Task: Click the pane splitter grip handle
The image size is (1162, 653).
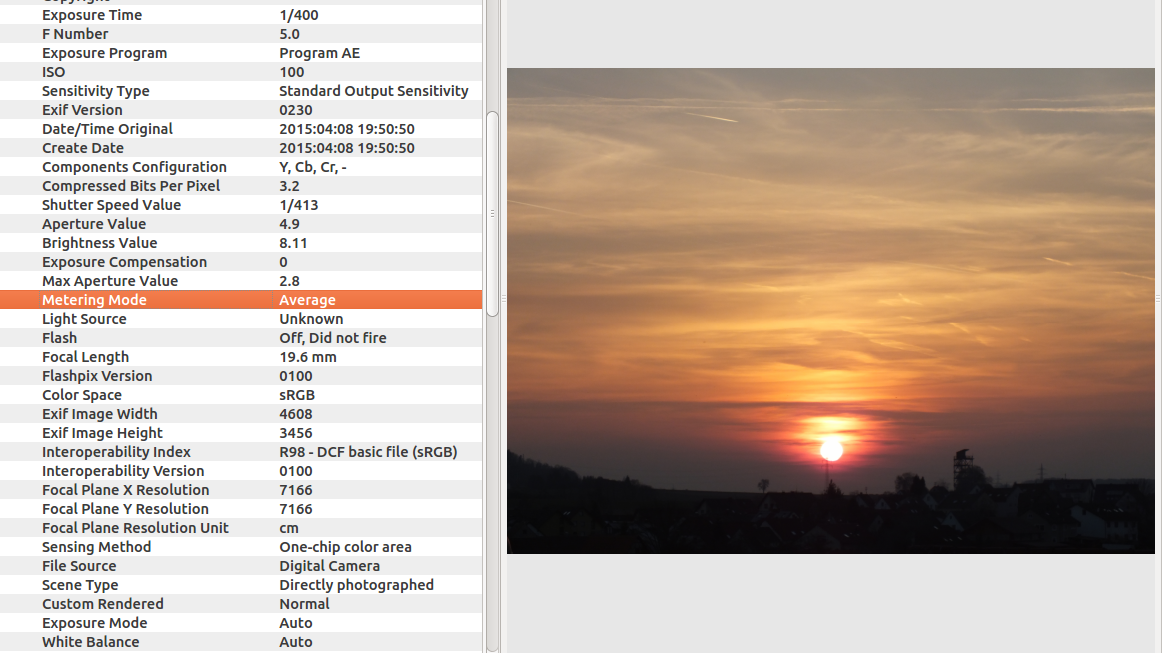Action: tap(504, 299)
